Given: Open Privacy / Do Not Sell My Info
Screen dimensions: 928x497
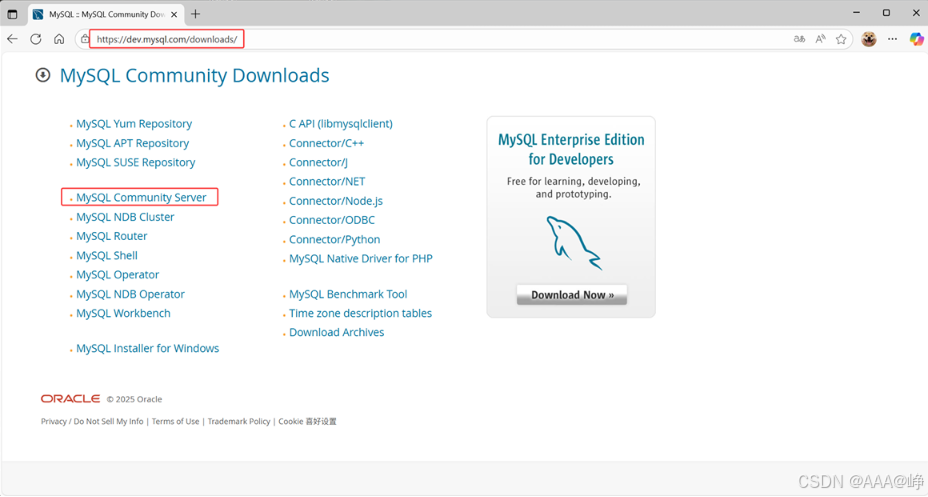Looking at the screenshot, I should pyautogui.click(x=92, y=421).
